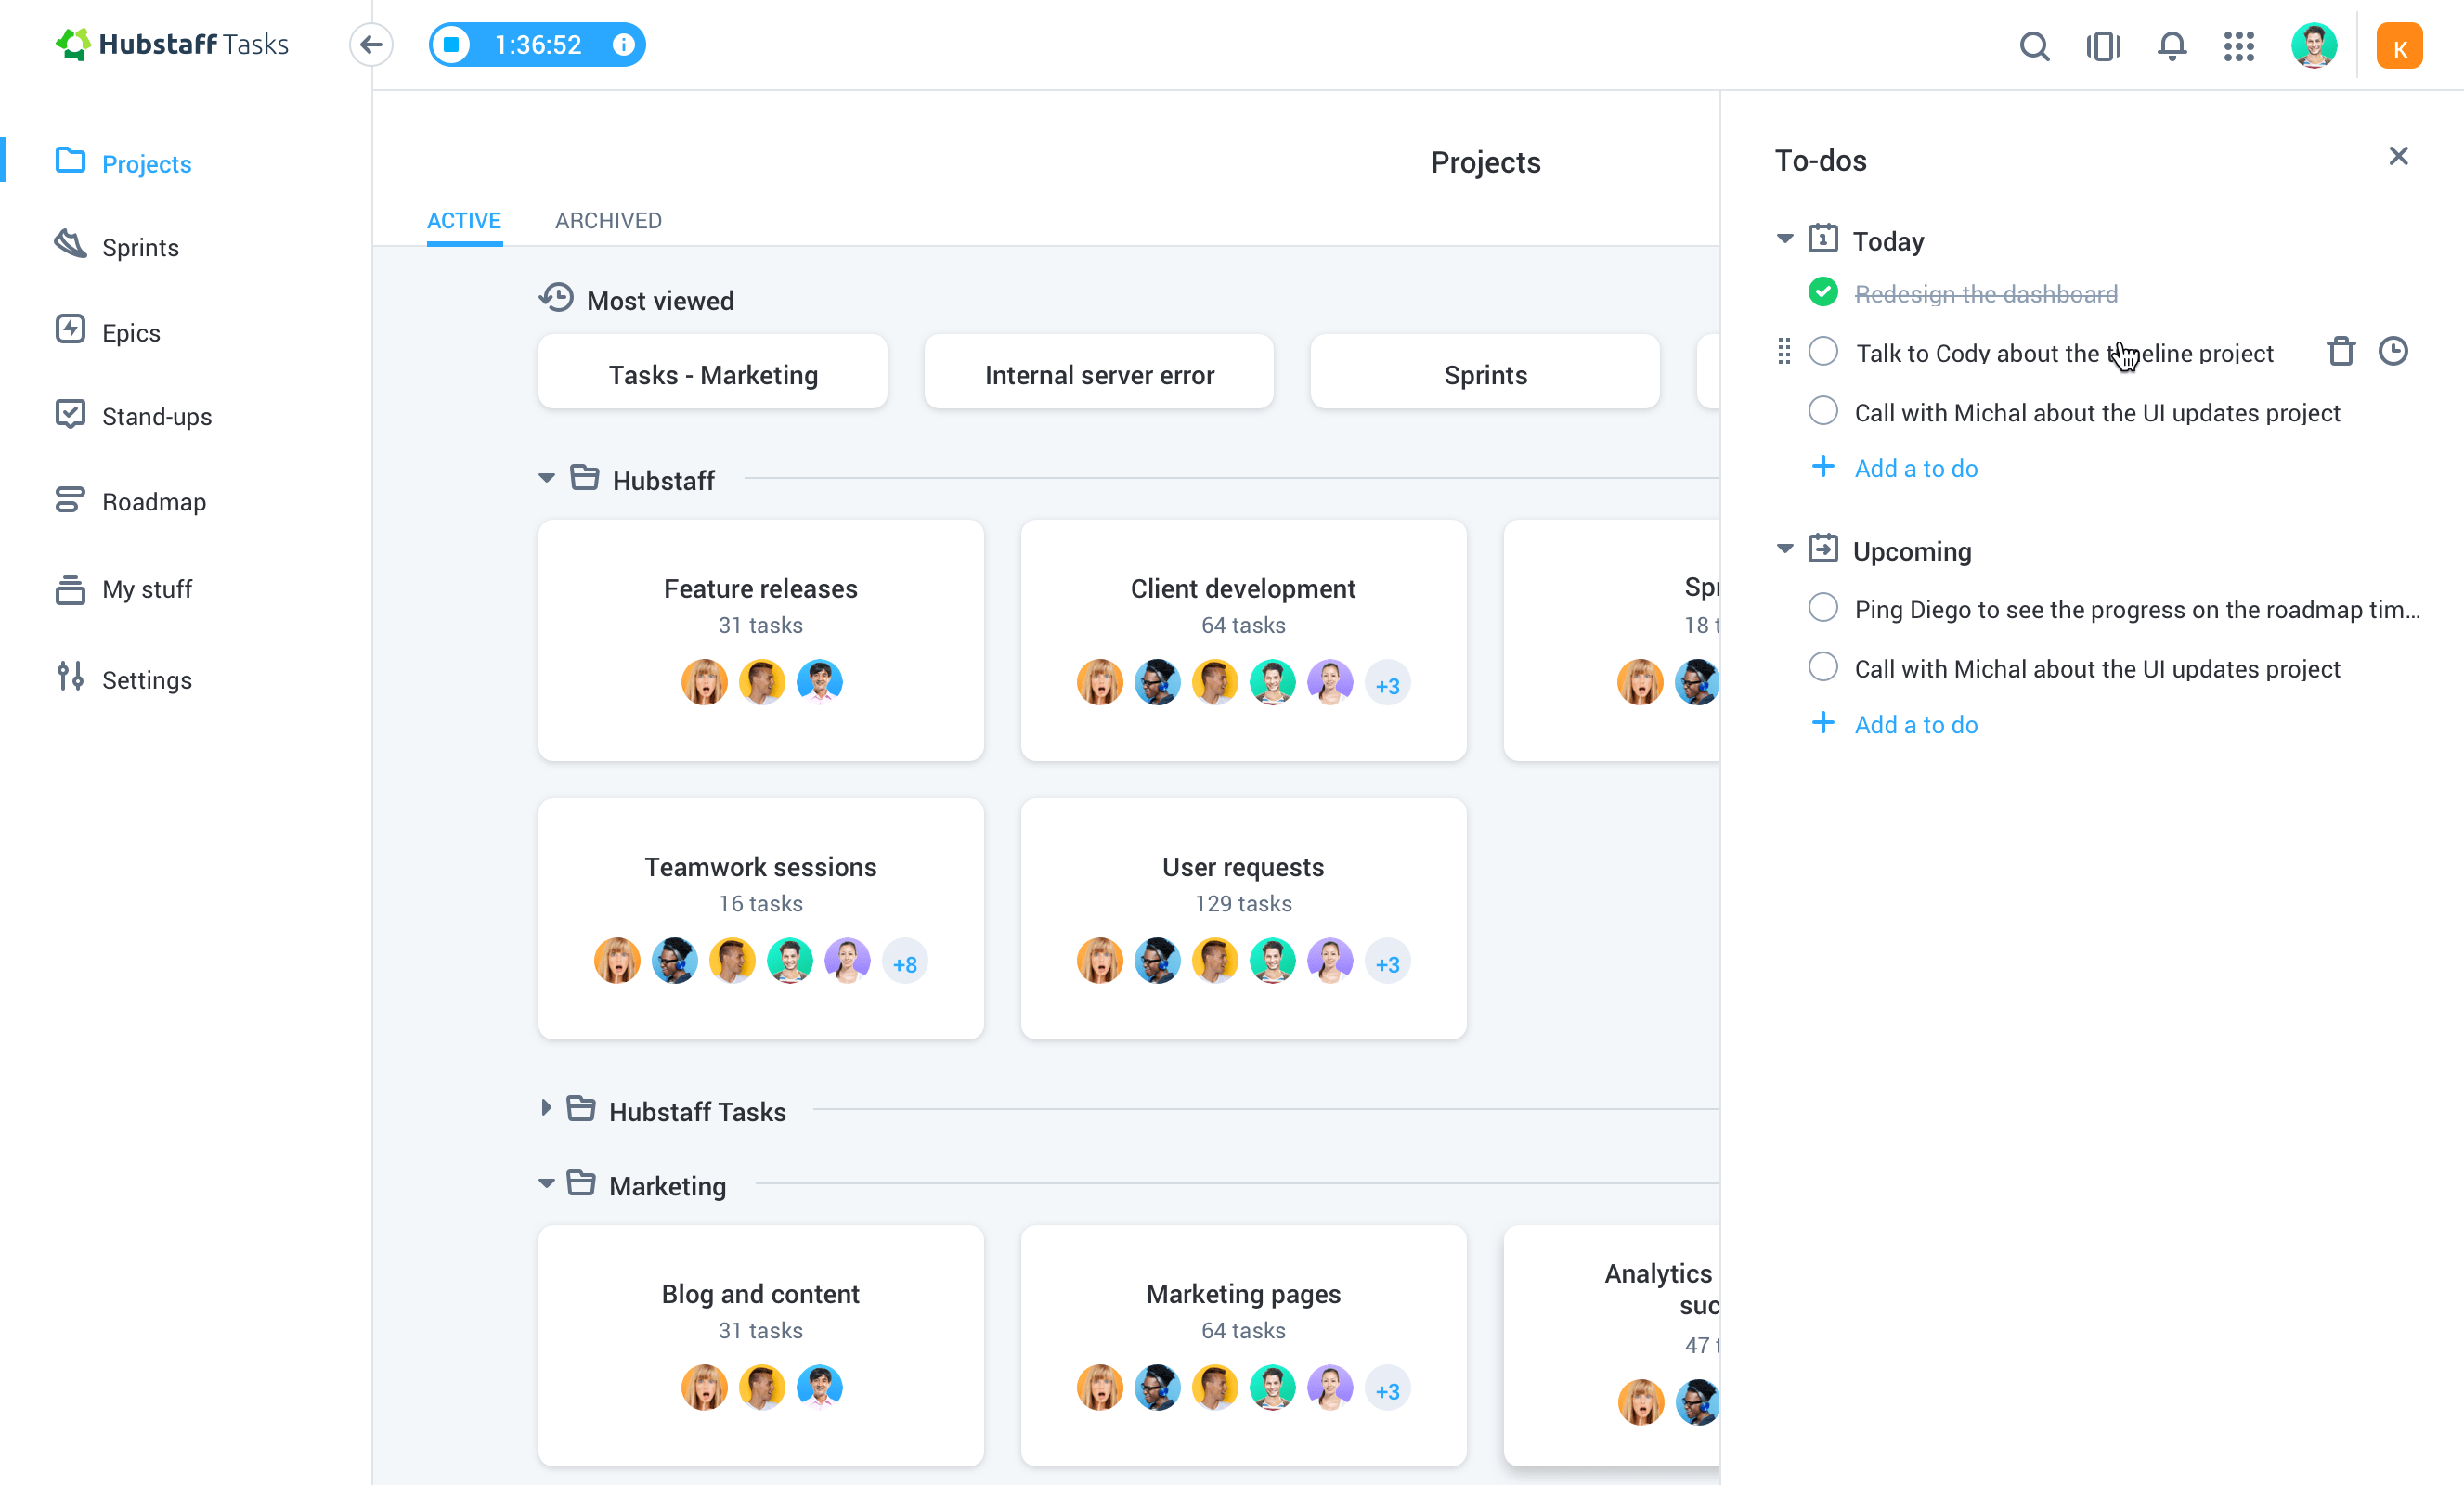Uncheck Redesign the dashboard to-do
The image size is (2464, 1485).
coord(1823,292)
